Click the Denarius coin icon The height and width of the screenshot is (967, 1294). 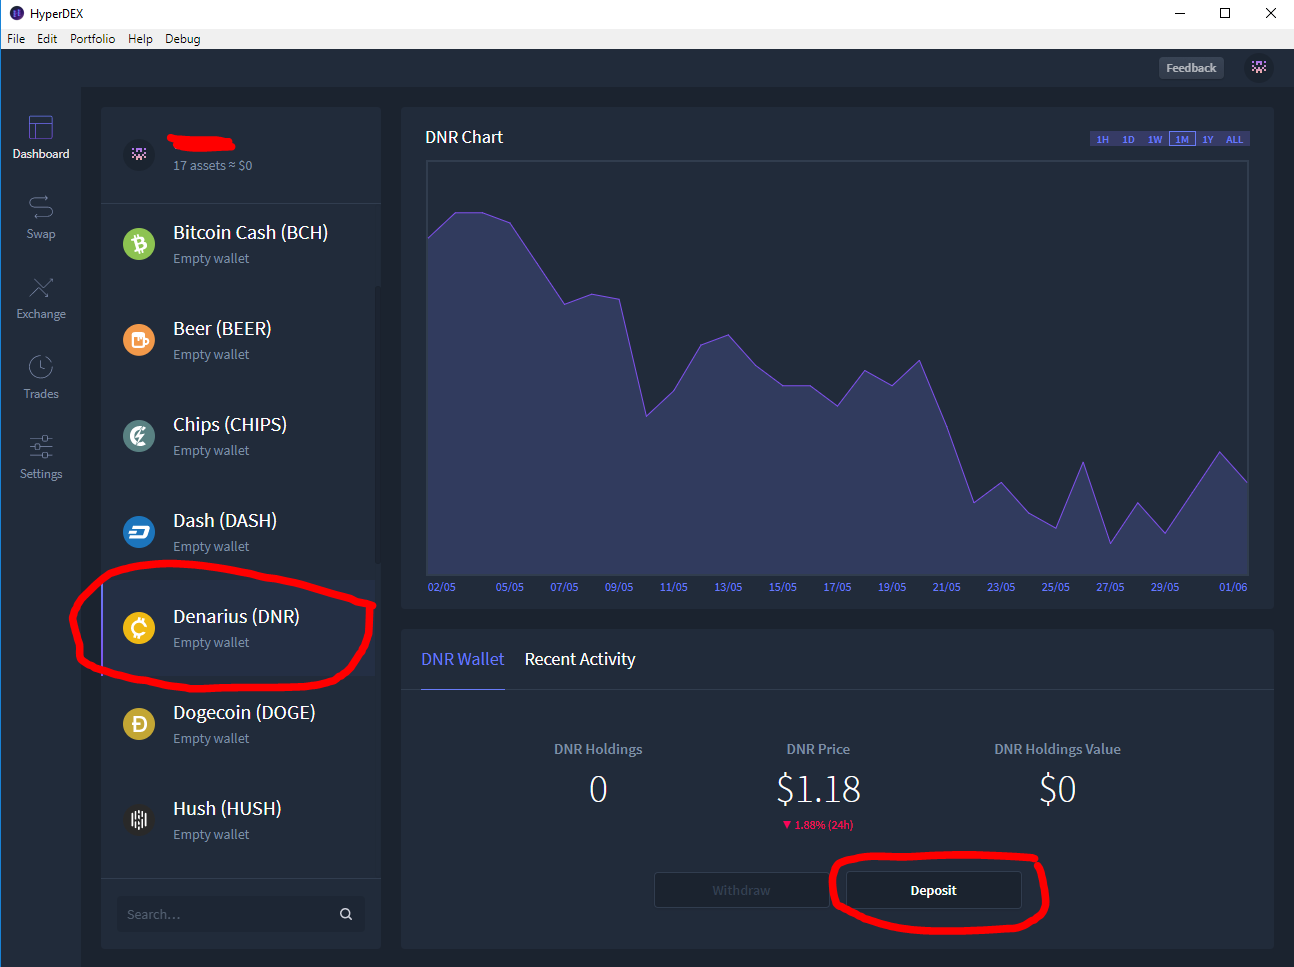[139, 628]
